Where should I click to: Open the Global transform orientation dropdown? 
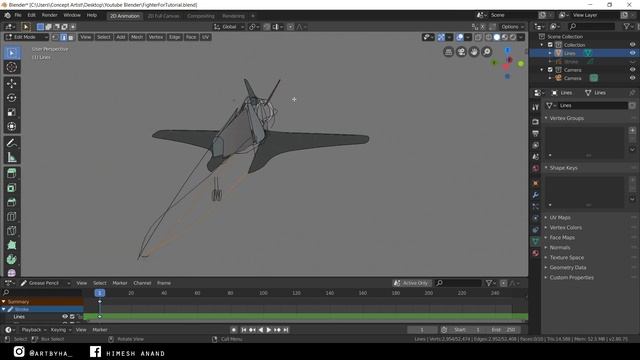pyautogui.click(x=229, y=27)
